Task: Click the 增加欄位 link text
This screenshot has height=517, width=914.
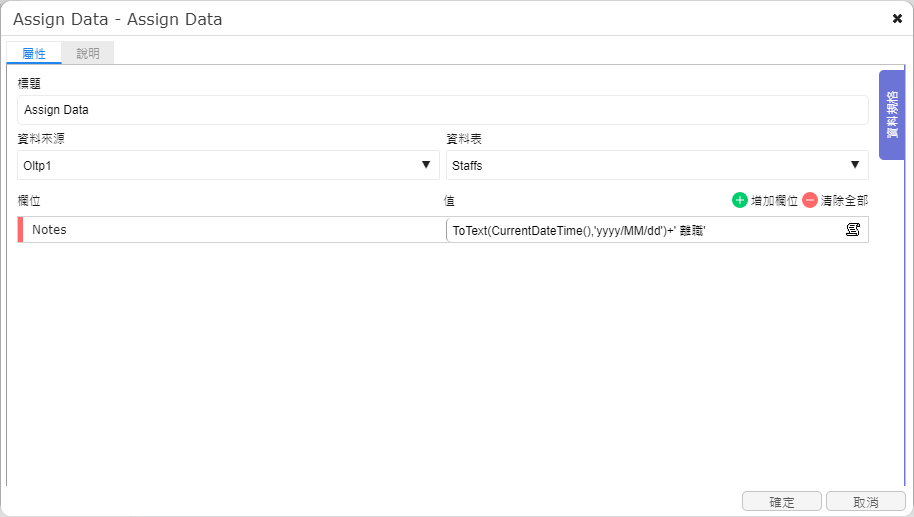Action: [774, 201]
